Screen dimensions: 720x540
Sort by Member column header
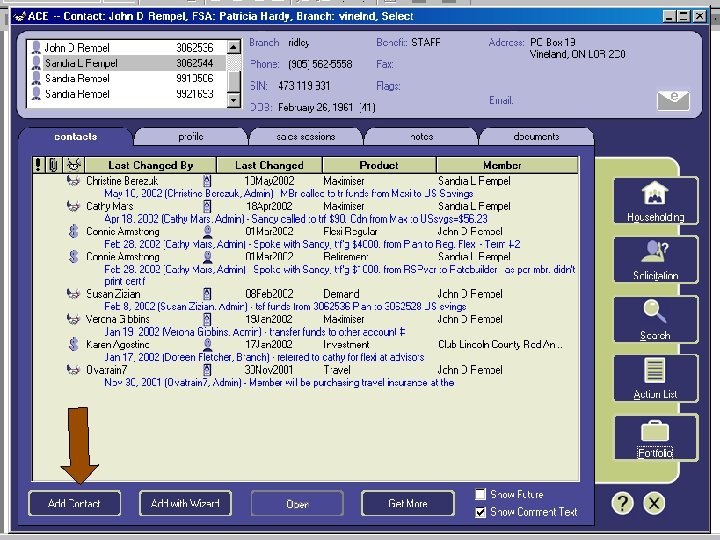507,165
